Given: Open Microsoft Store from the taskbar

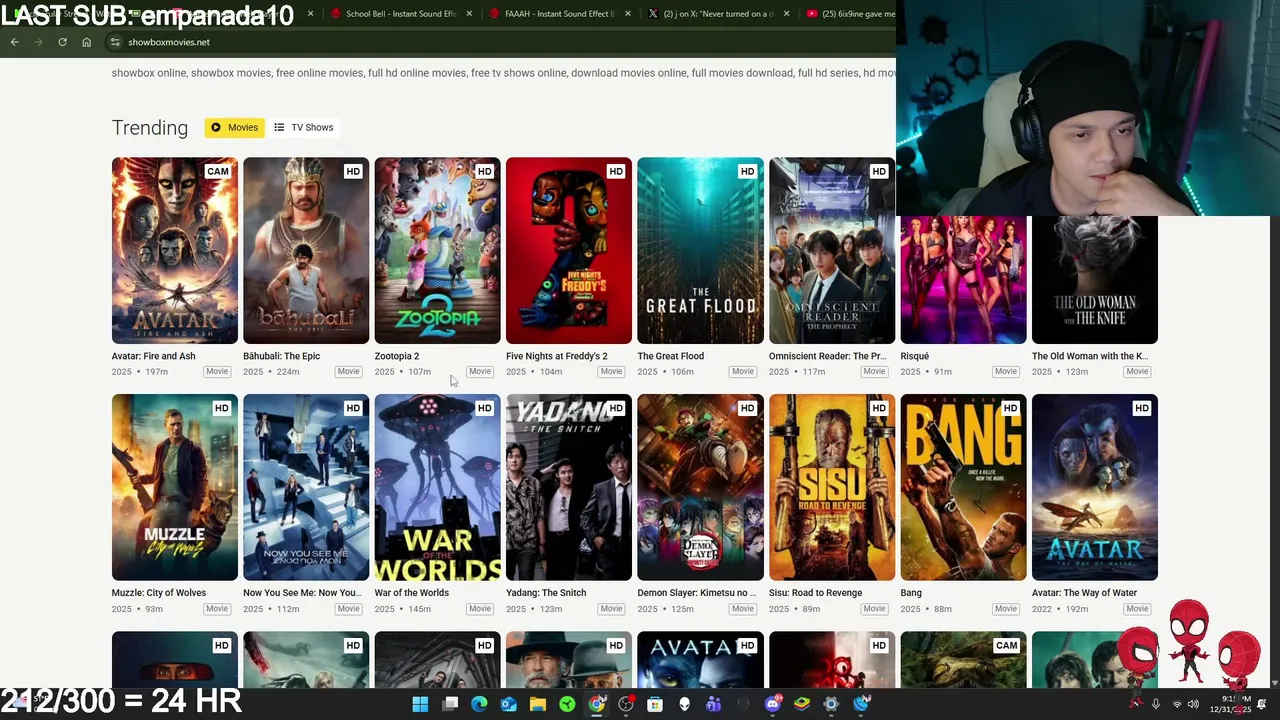Looking at the screenshot, I should (655, 704).
